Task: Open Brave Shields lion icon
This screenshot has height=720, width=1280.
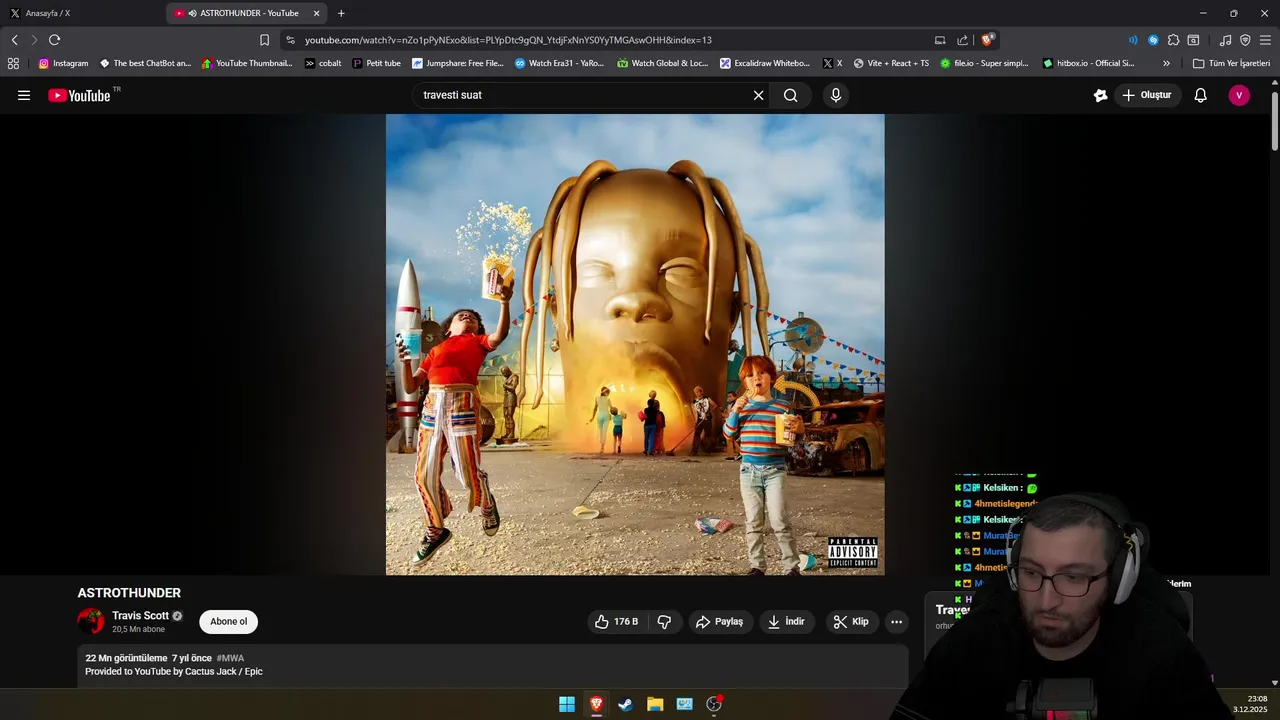Action: pos(988,40)
